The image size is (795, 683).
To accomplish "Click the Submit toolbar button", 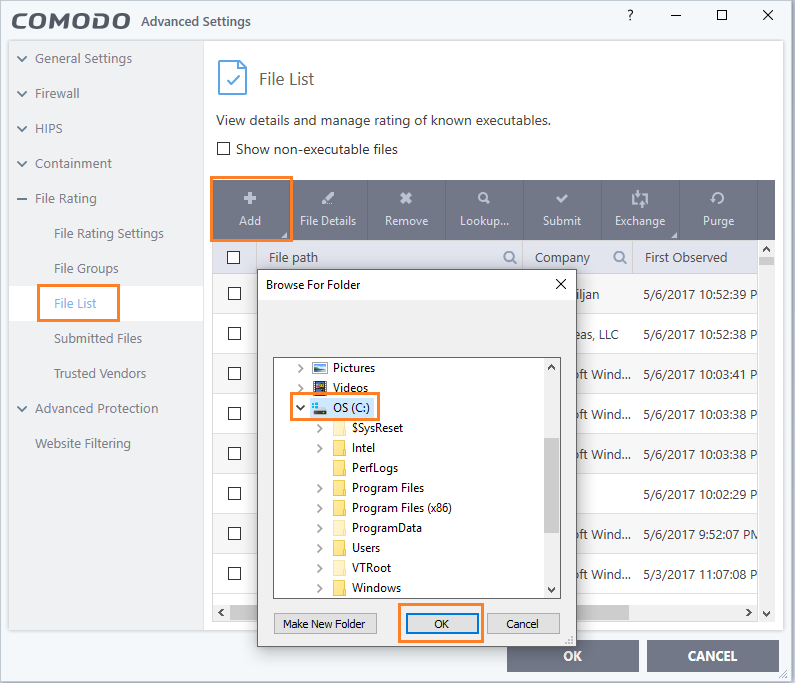I will 562,209.
